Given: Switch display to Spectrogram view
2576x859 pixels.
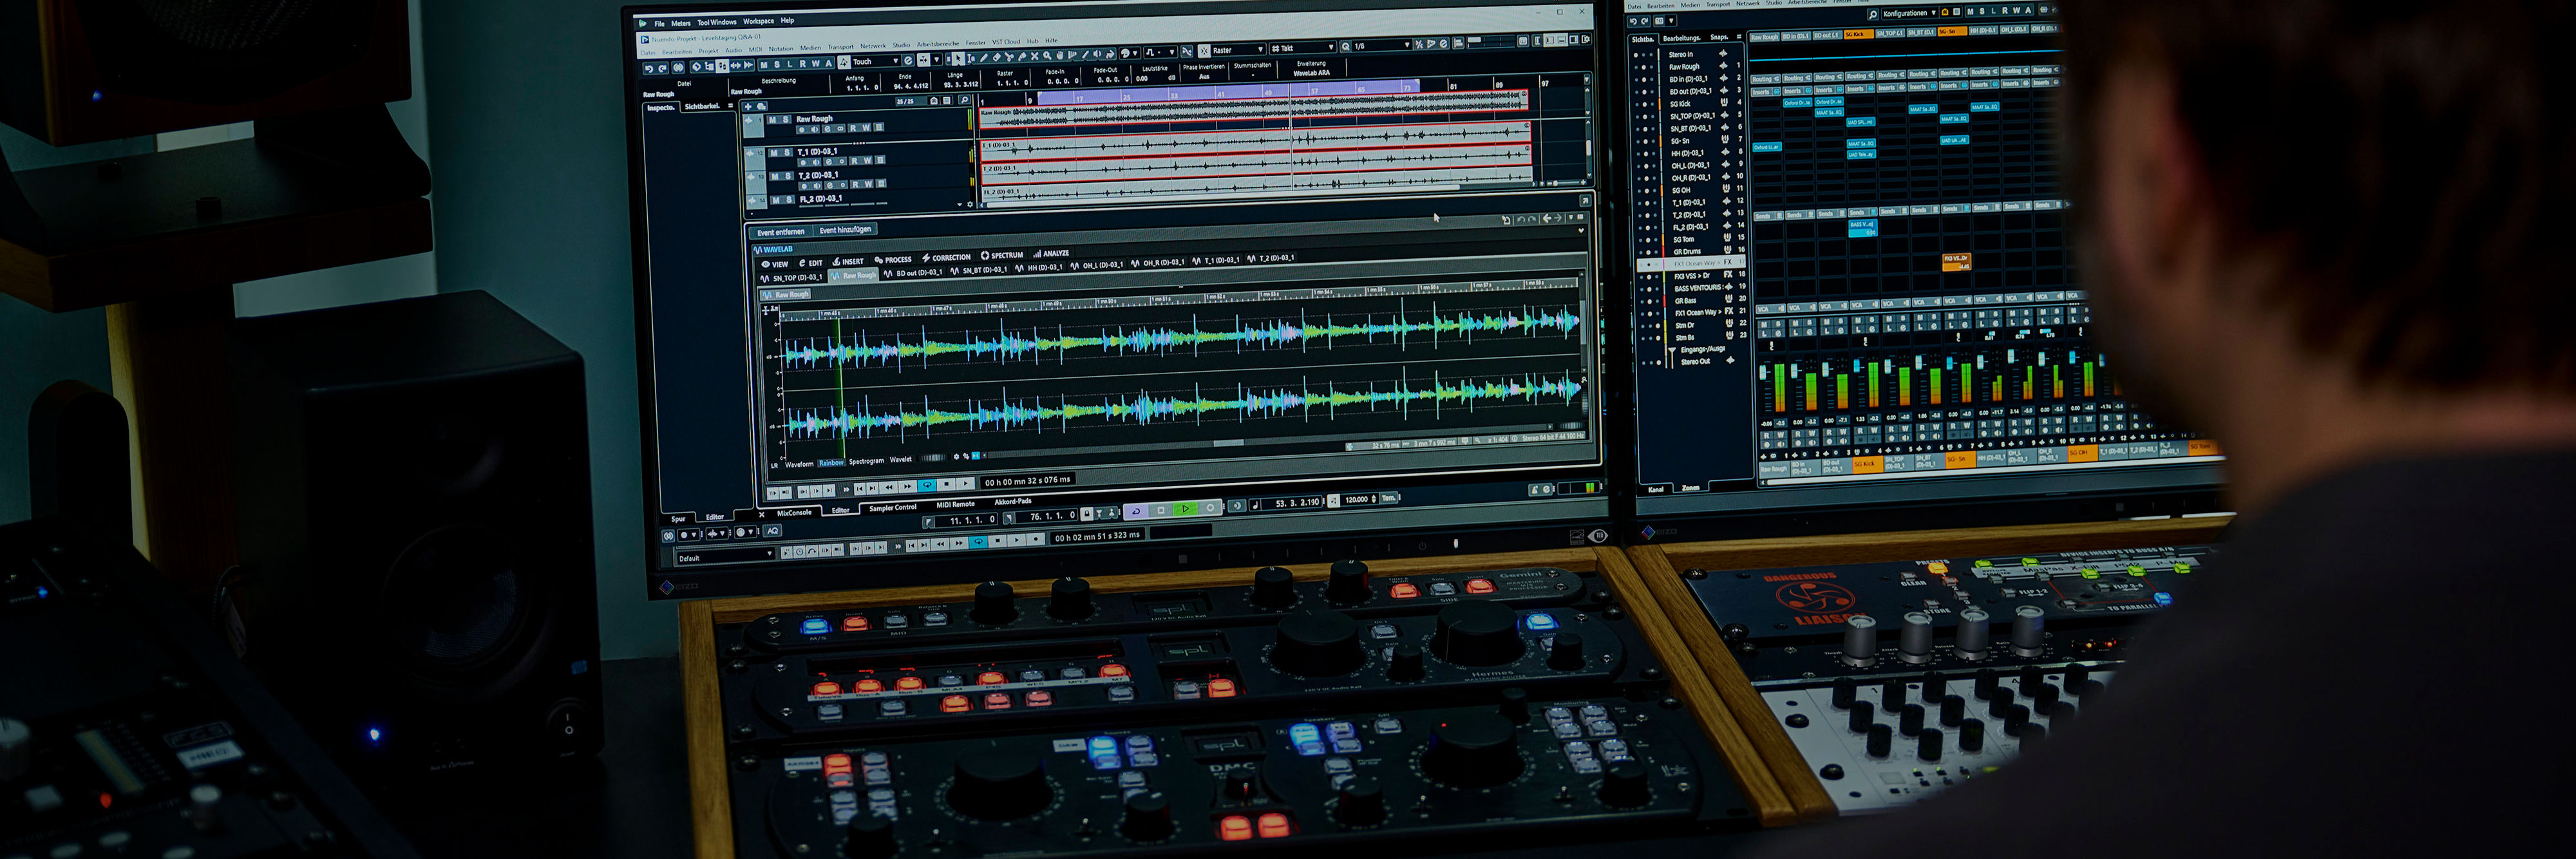Looking at the screenshot, I should [x=866, y=461].
